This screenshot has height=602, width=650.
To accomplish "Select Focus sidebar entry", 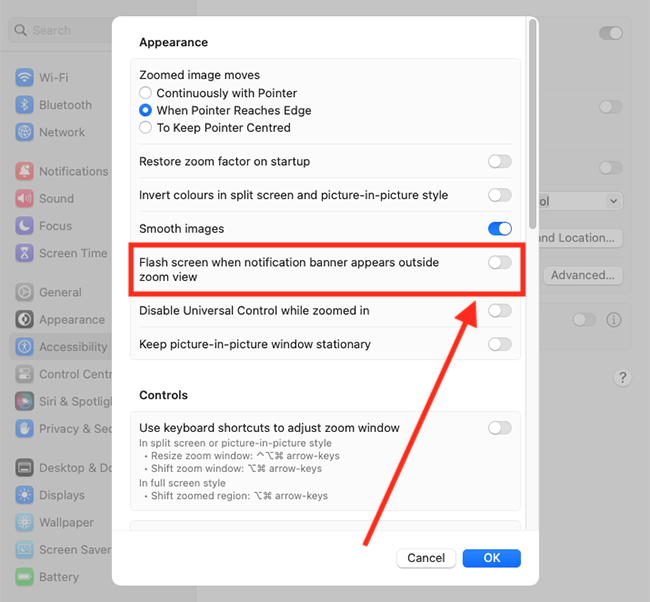I will (x=56, y=226).
